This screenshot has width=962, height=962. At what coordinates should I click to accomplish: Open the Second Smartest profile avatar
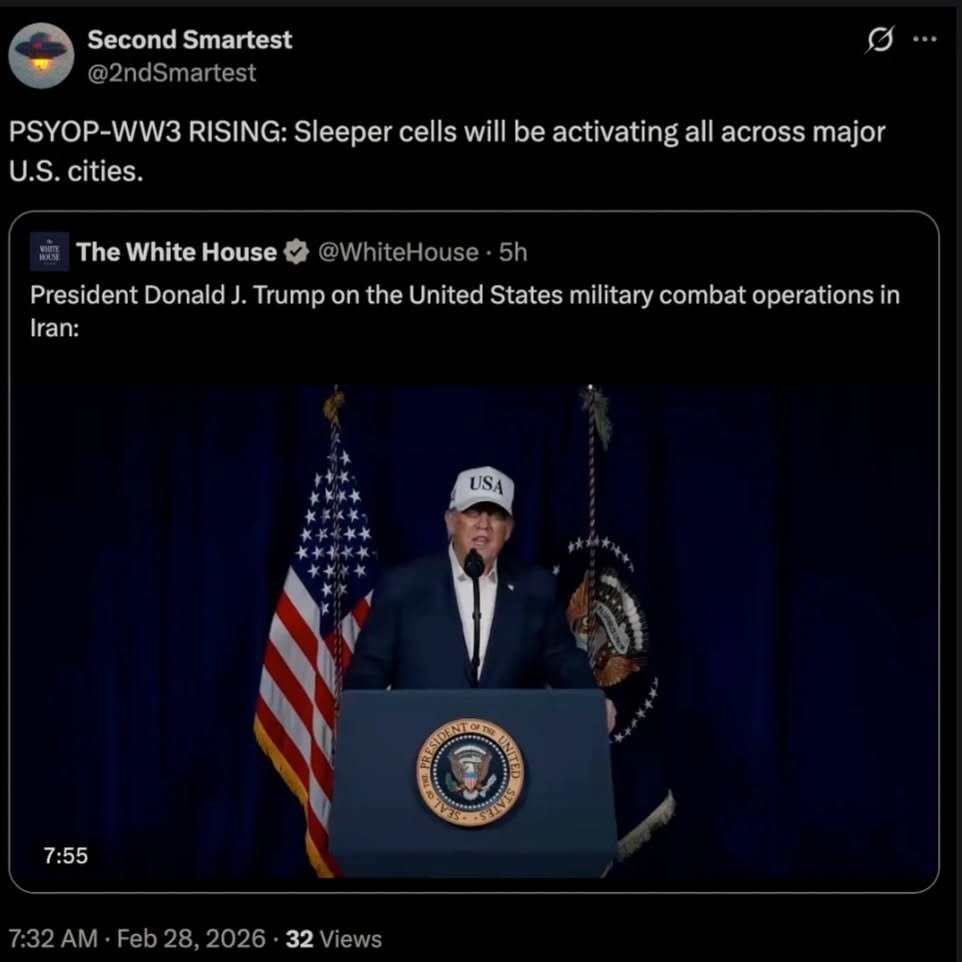point(41,56)
